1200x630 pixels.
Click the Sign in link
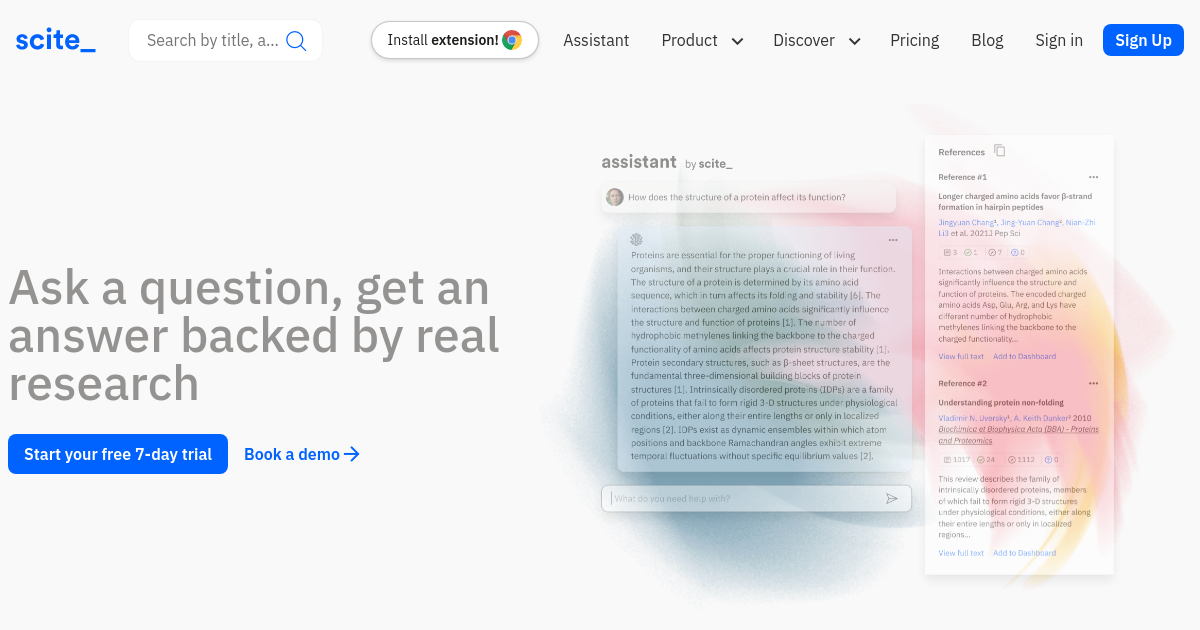click(1059, 40)
